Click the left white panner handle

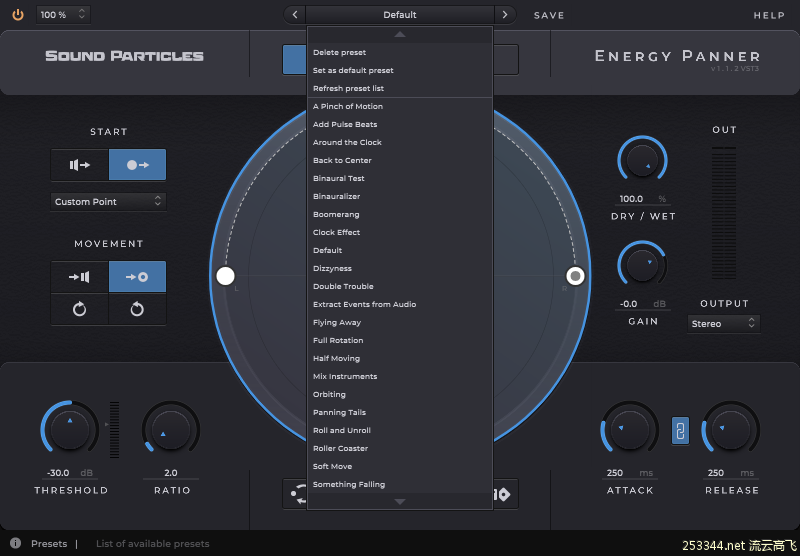[x=225, y=276]
